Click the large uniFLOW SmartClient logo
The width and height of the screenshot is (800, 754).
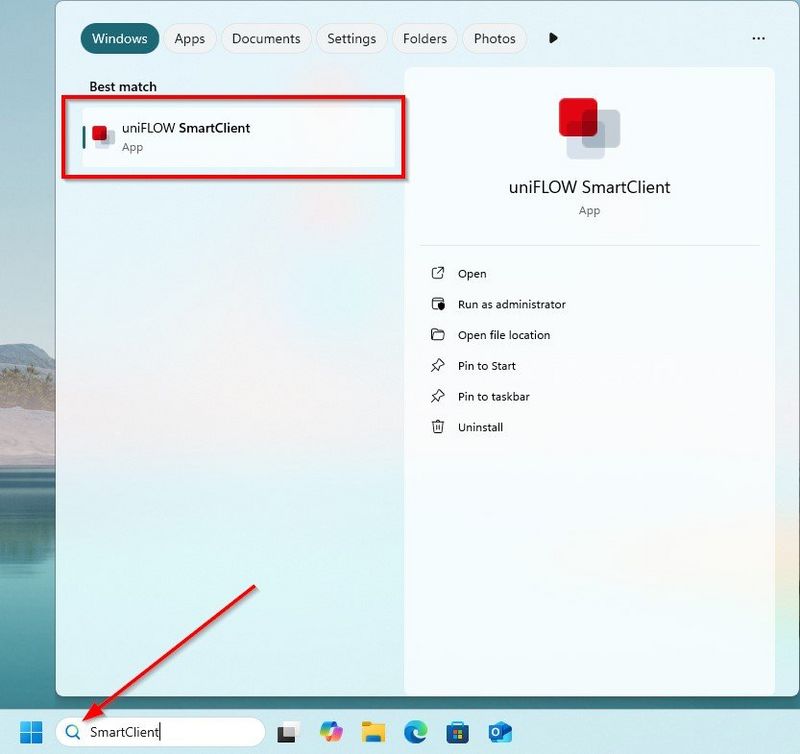pyautogui.click(x=589, y=128)
